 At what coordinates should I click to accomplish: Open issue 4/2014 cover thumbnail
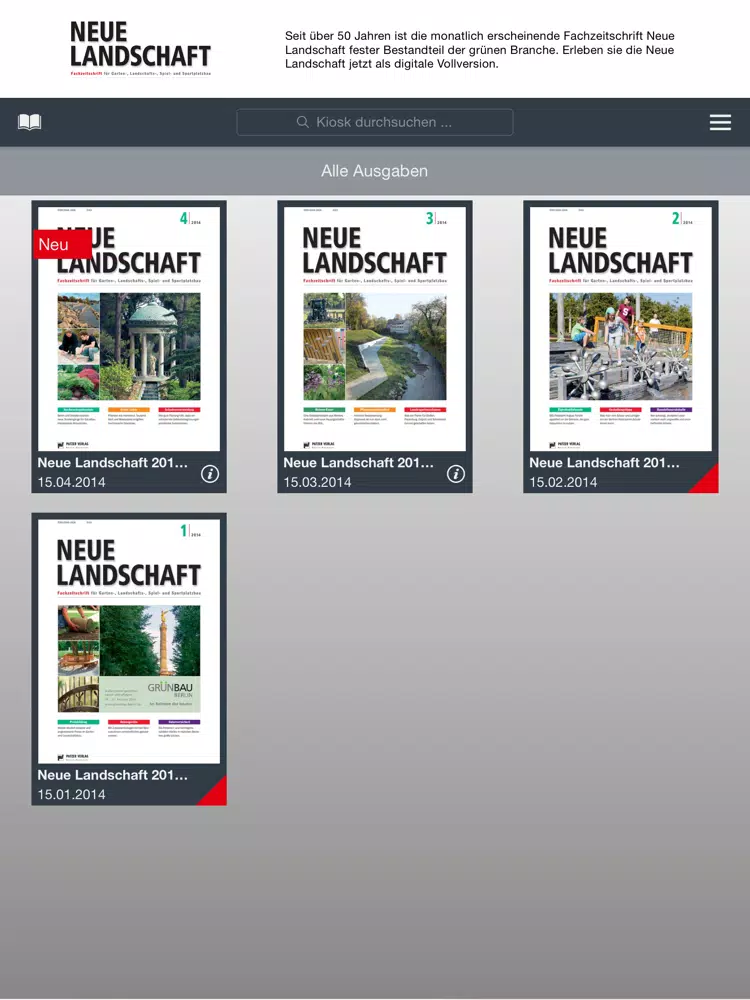coord(129,328)
